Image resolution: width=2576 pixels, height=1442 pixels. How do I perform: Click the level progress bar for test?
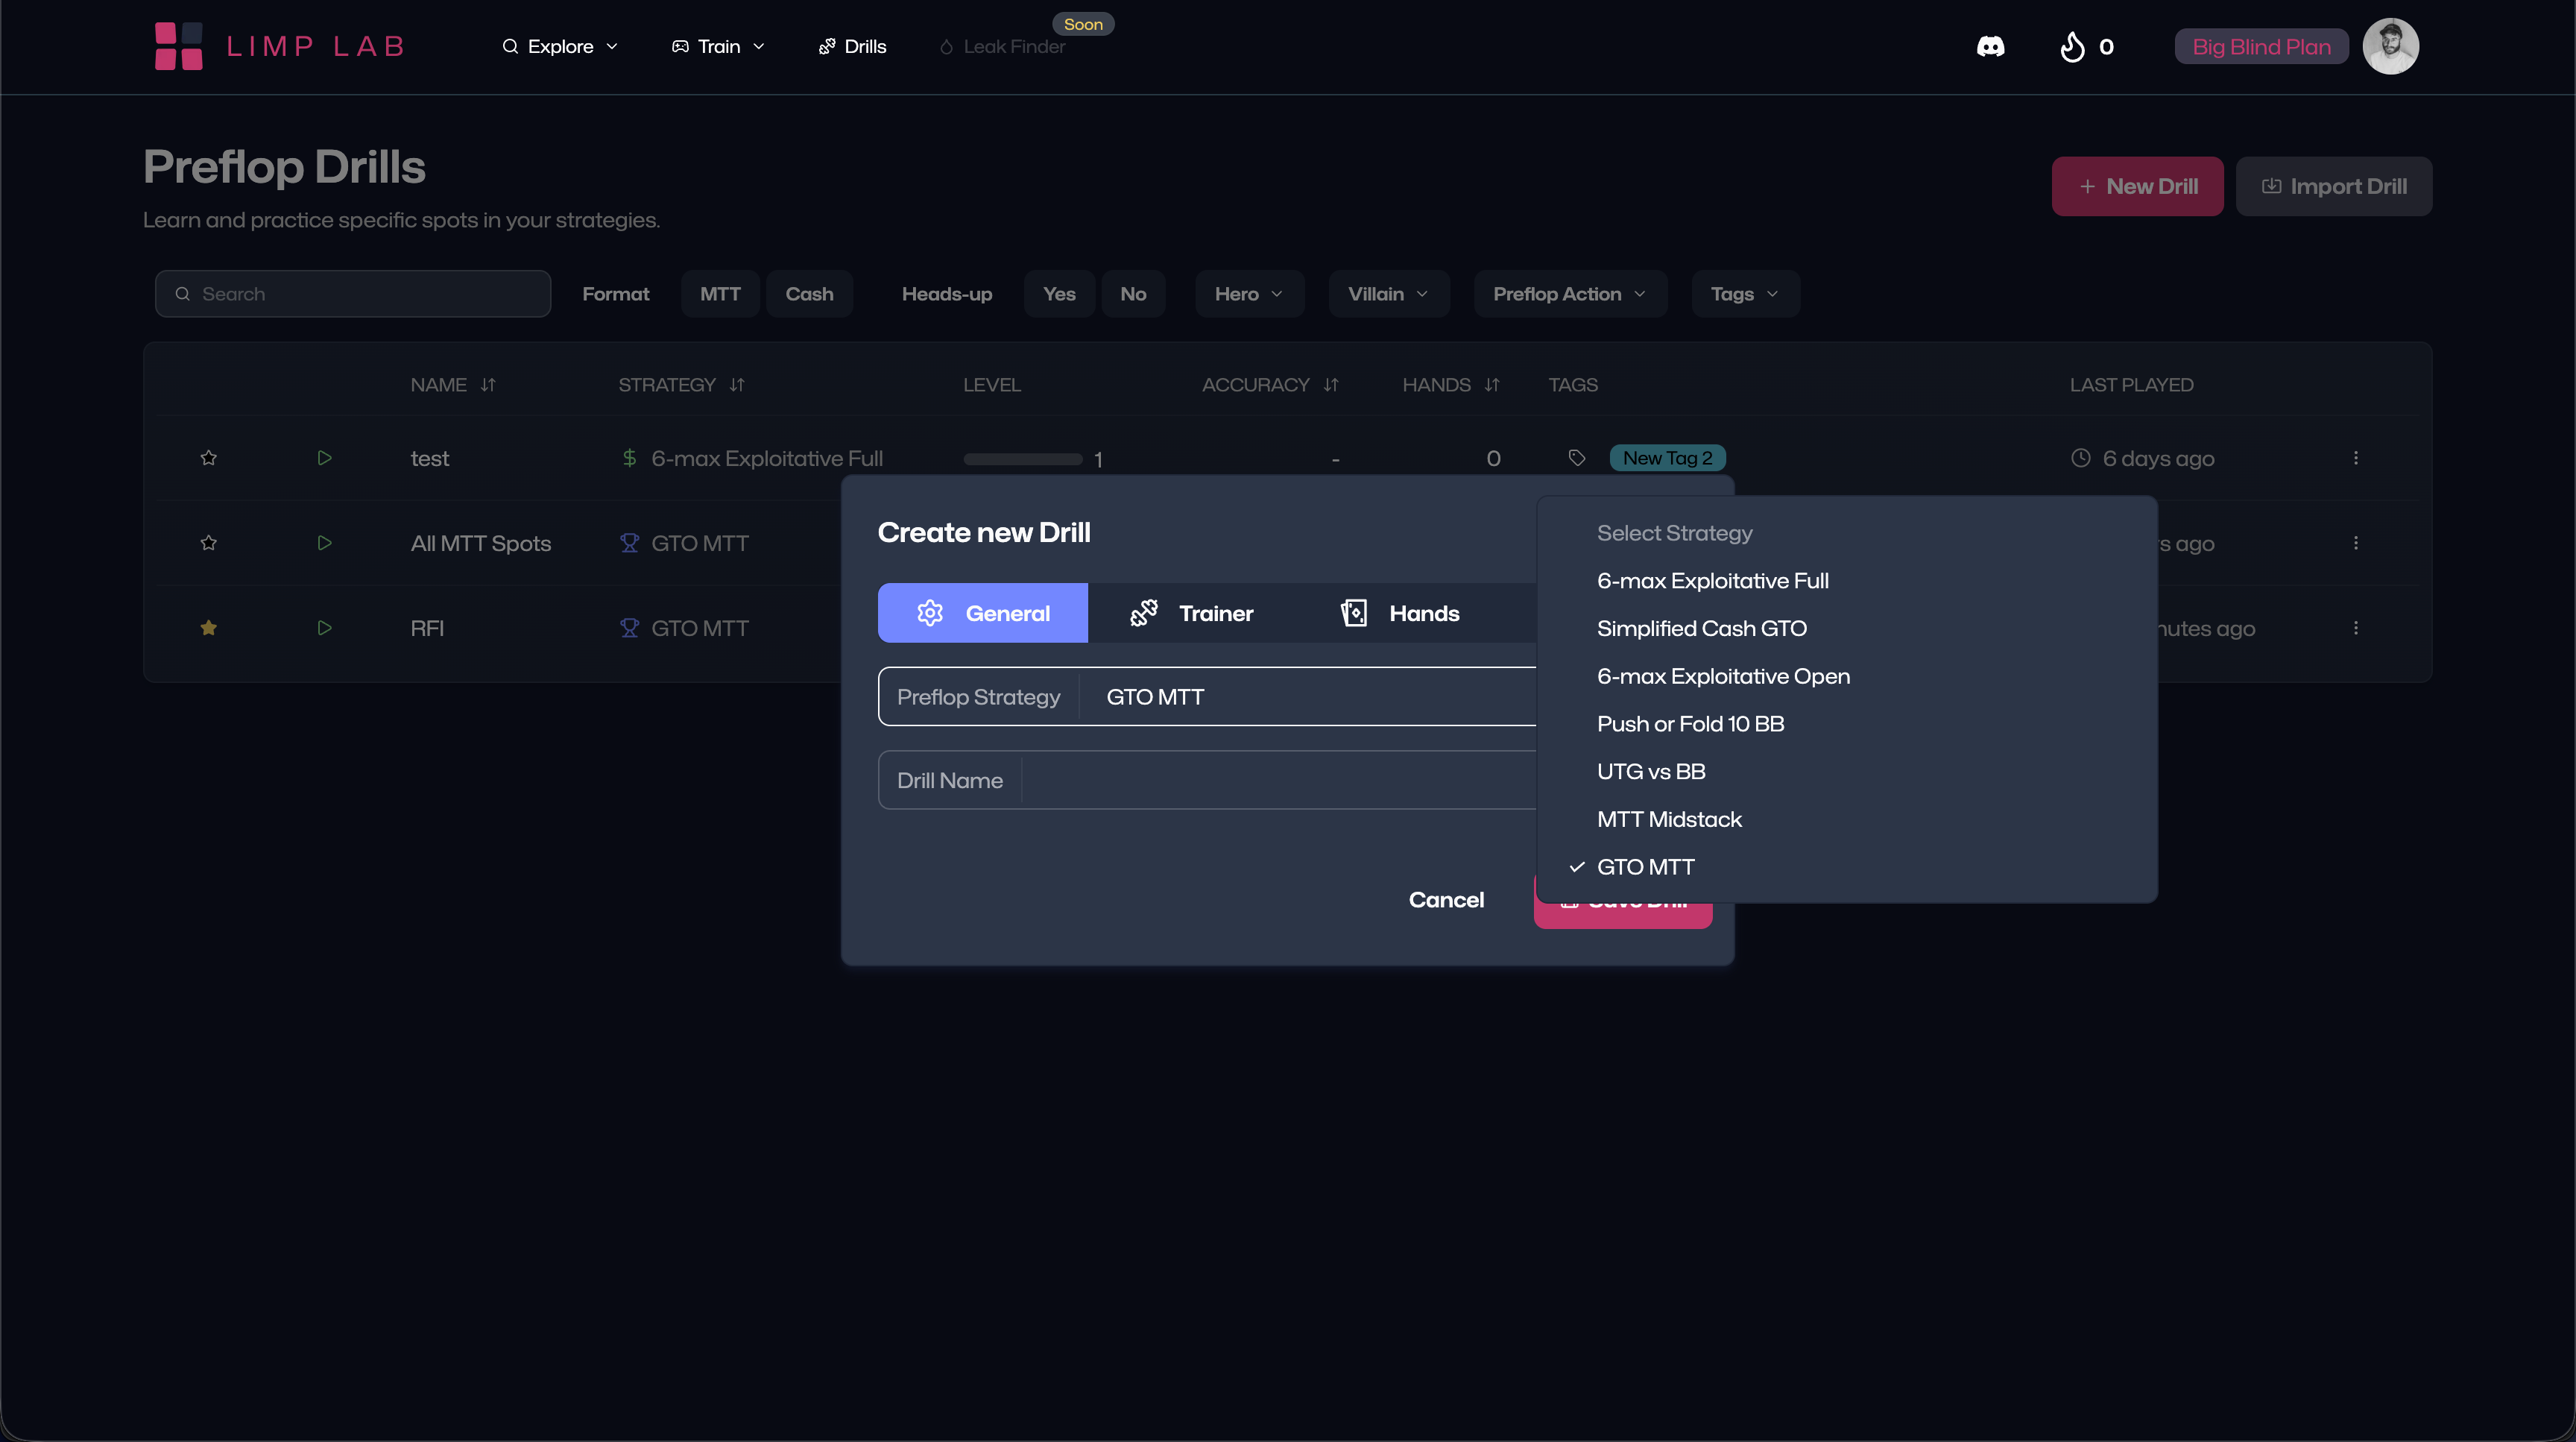[1022, 459]
